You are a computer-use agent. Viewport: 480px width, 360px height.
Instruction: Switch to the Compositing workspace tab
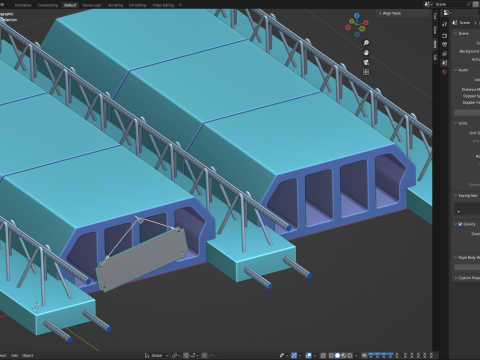point(48,5)
